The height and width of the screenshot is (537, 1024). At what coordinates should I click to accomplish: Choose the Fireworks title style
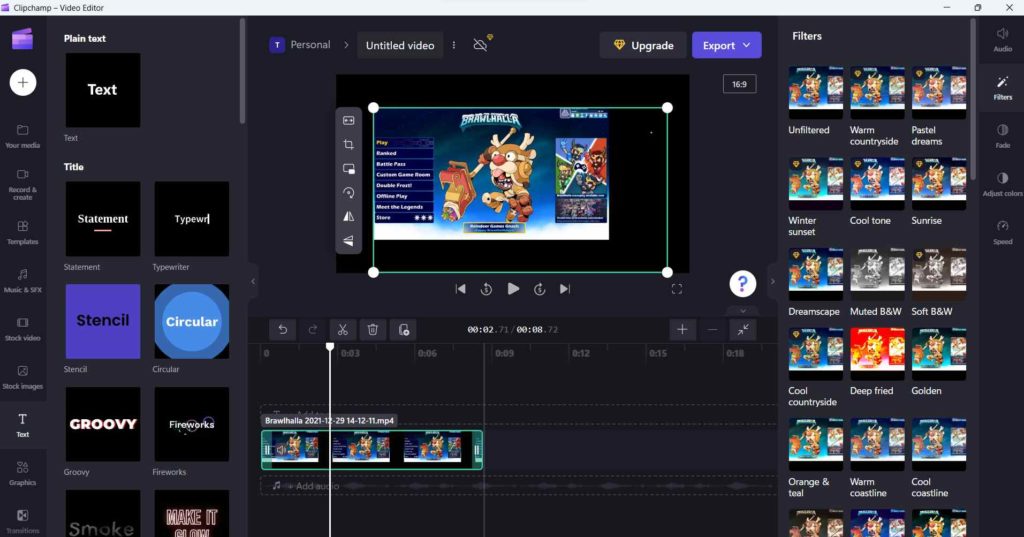click(x=191, y=424)
